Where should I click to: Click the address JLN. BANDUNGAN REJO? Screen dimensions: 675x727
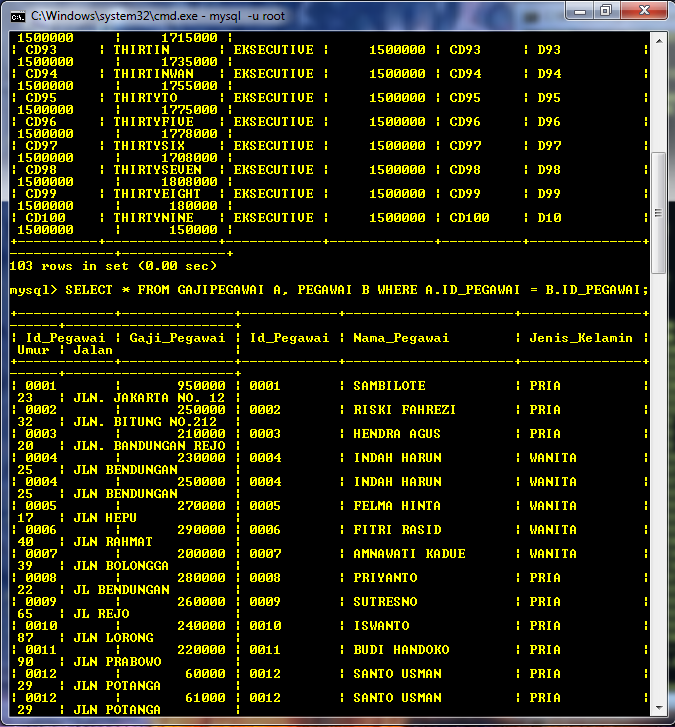149,446
